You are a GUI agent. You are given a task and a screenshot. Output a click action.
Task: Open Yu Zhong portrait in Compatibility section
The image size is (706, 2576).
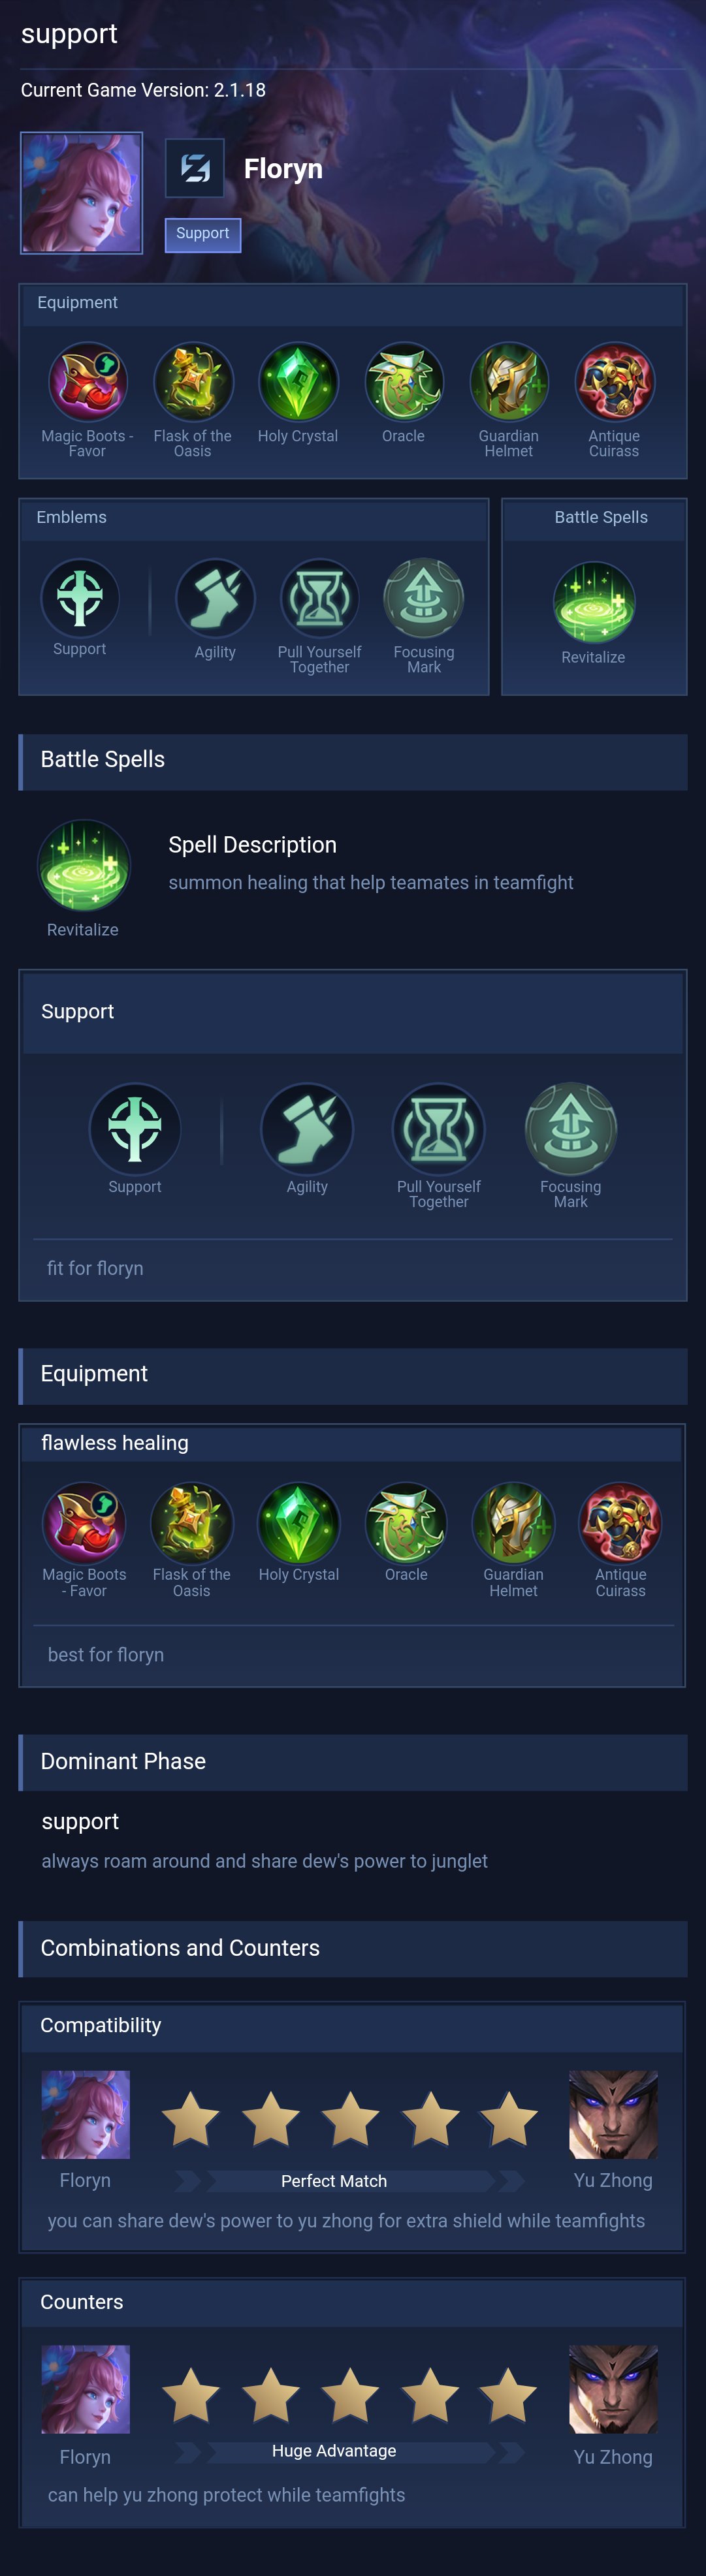pyautogui.click(x=613, y=2115)
